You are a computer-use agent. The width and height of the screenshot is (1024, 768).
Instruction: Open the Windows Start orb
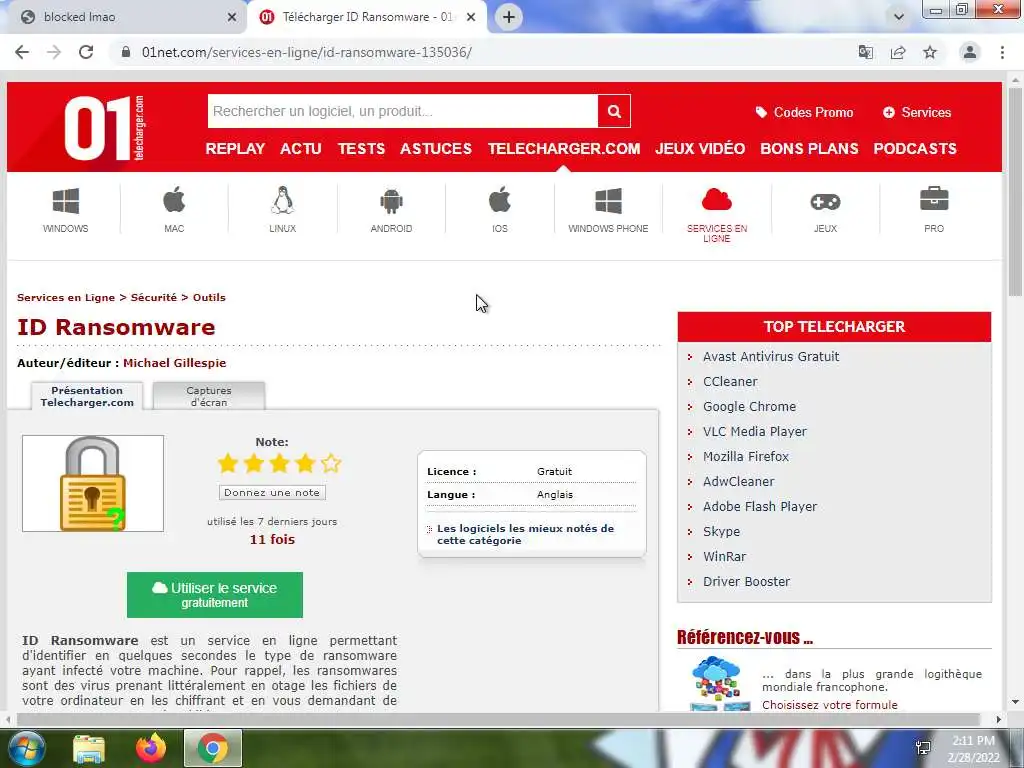click(x=26, y=748)
